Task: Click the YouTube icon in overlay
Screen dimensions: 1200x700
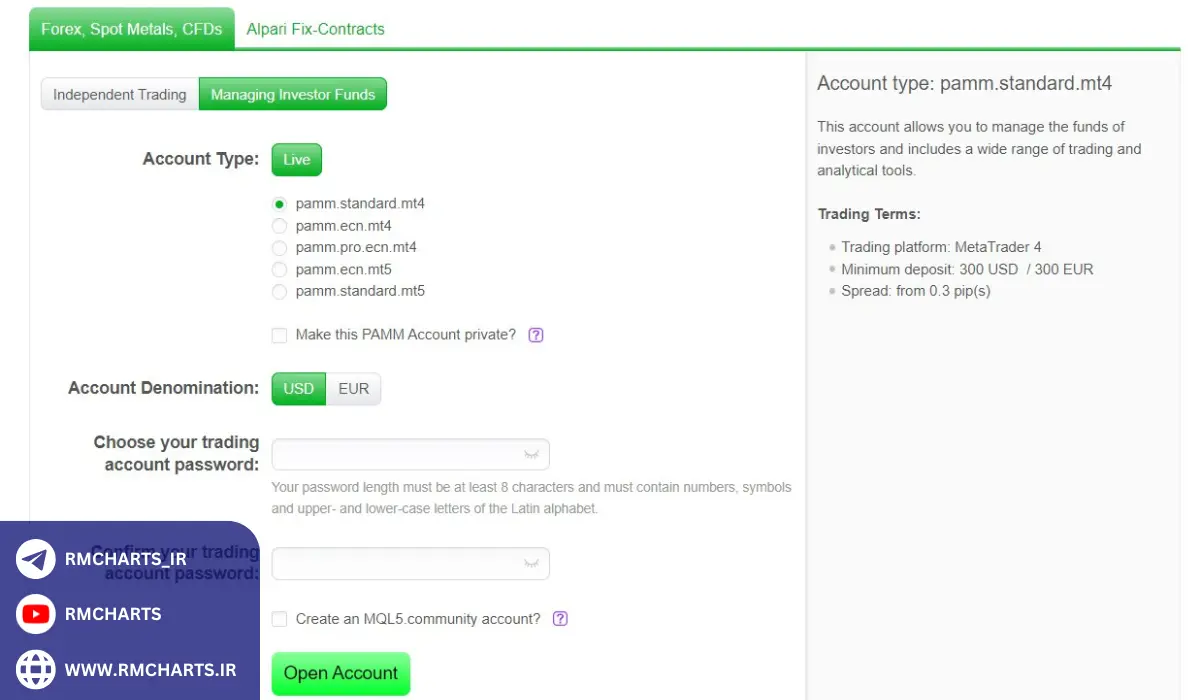Action: (x=36, y=614)
